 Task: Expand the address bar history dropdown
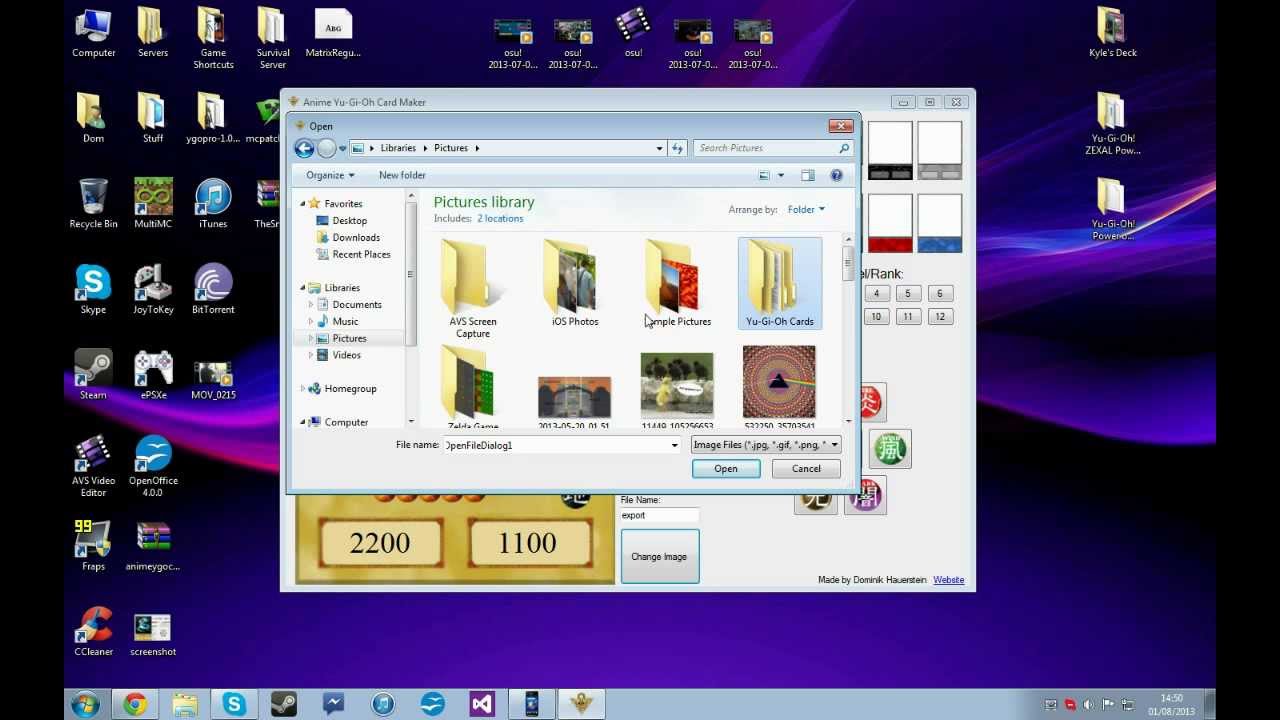coord(659,148)
